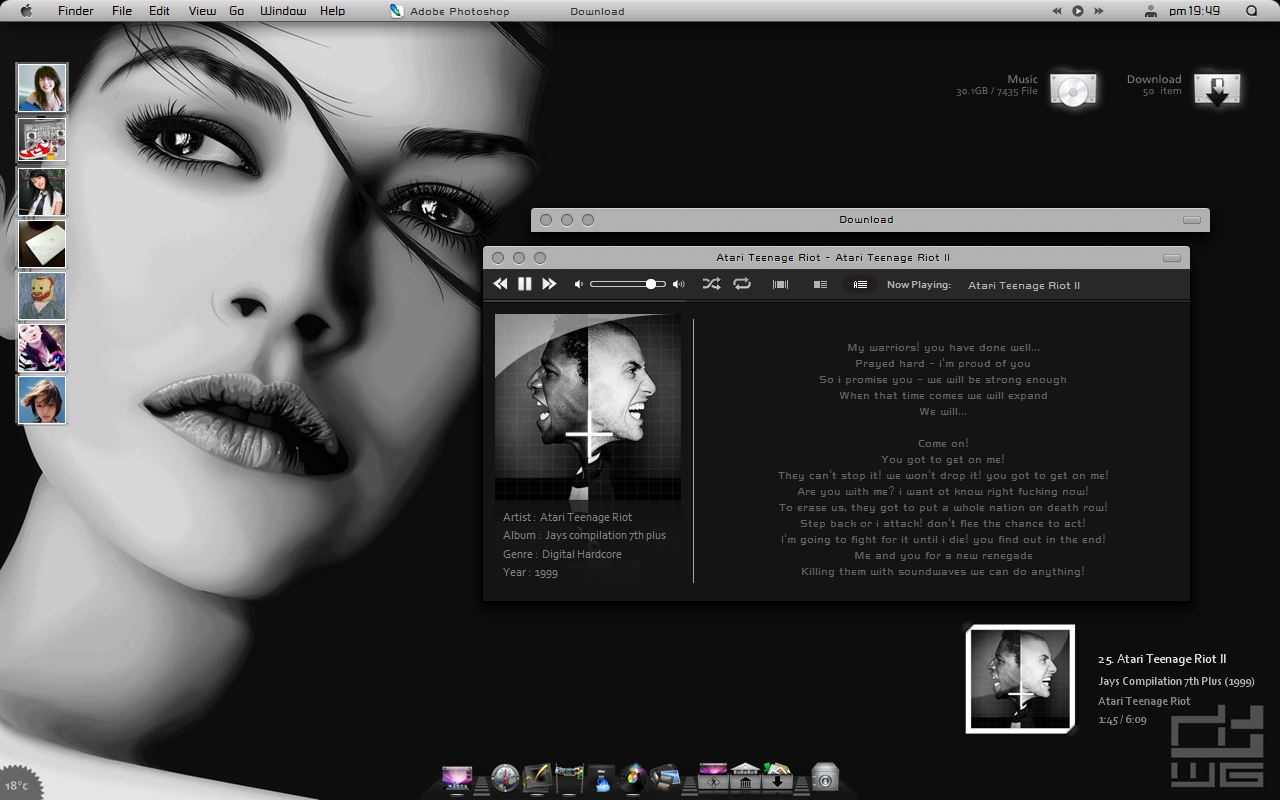Screen dimensions: 1280x800
Task: Open thumbnail of smiling woman in blue
Action: tap(42, 88)
